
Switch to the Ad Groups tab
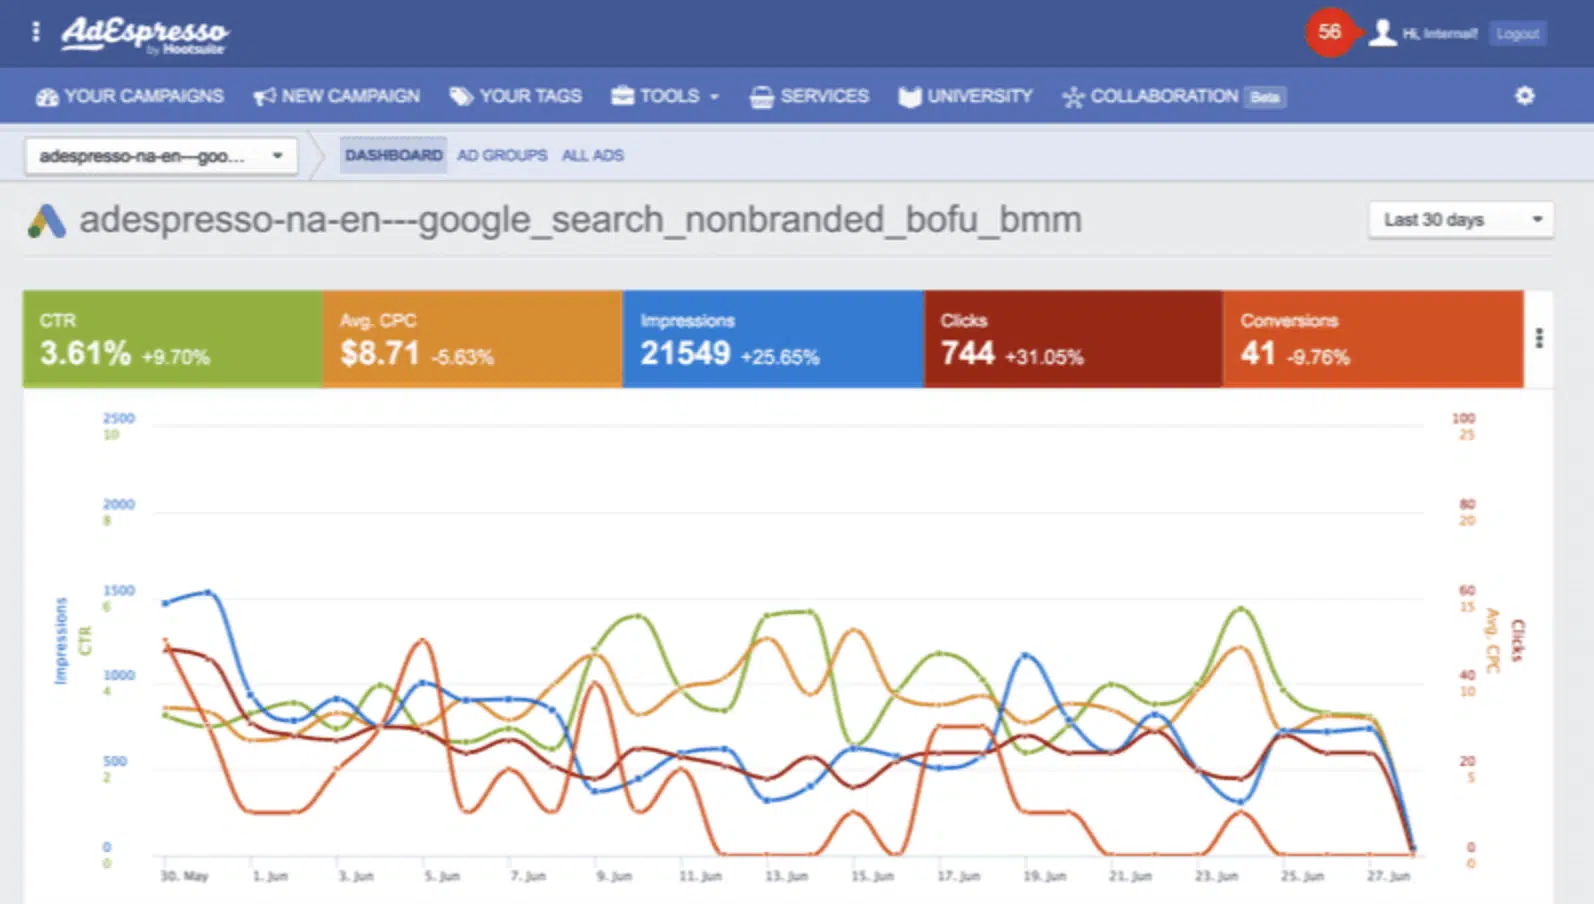tap(502, 155)
